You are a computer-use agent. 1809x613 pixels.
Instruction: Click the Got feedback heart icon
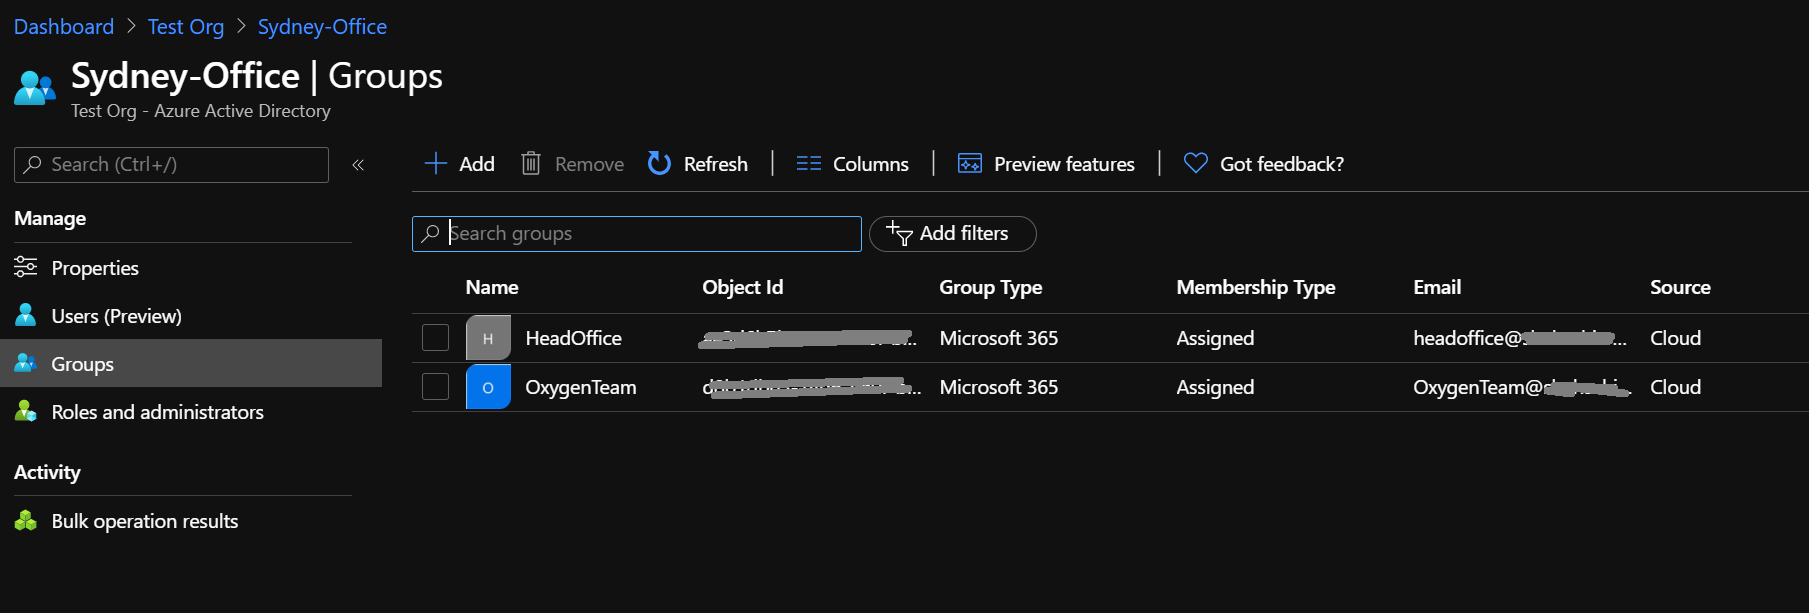pyautogui.click(x=1195, y=163)
